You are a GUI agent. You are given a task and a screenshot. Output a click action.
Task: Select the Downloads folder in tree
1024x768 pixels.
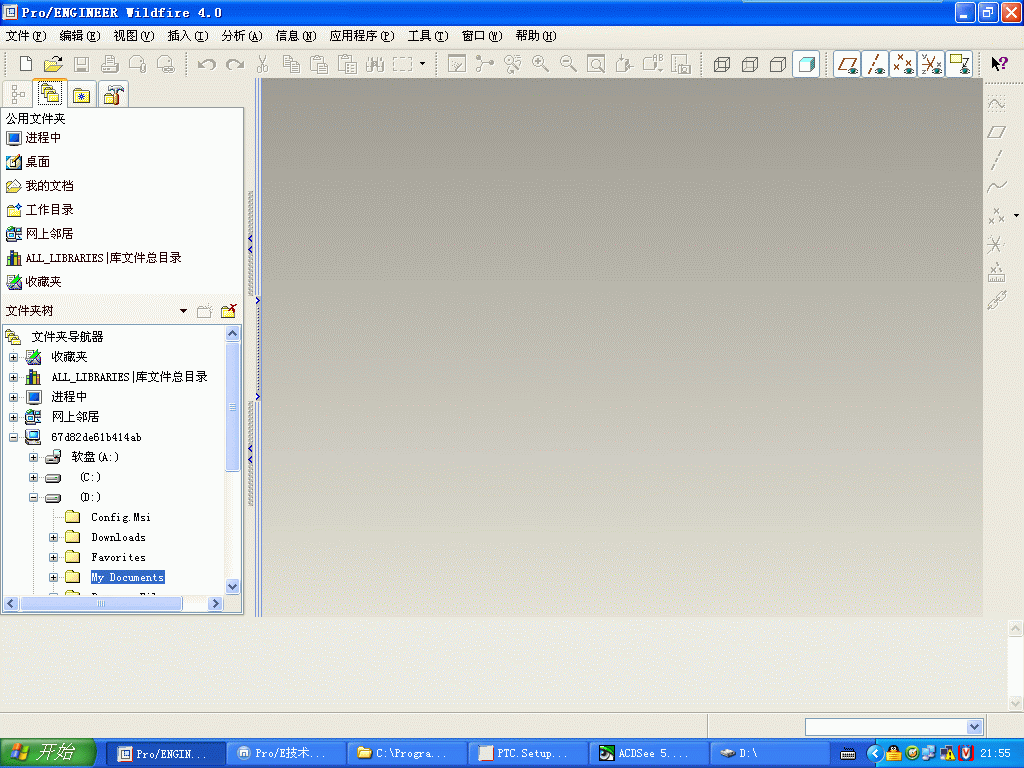(118, 537)
